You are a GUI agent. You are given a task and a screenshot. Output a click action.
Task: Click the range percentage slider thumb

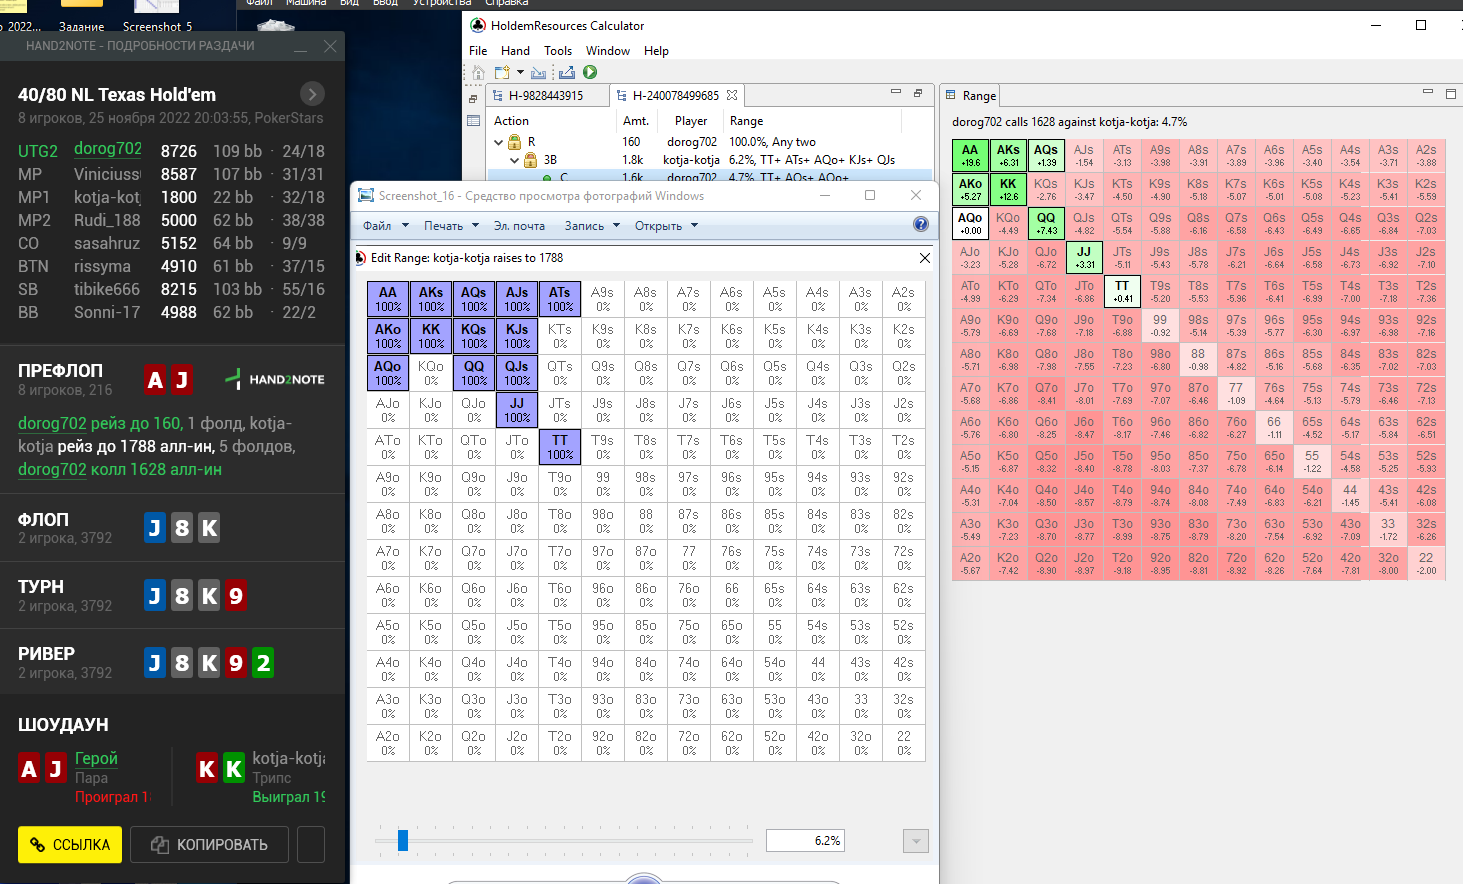403,840
